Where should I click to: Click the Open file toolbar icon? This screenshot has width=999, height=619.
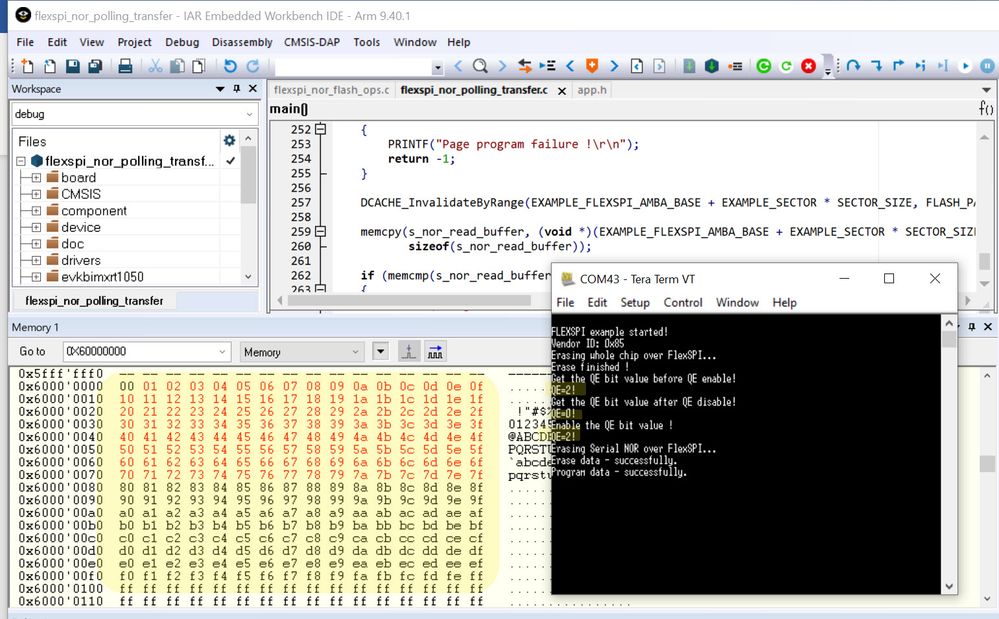(x=50, y=66)
